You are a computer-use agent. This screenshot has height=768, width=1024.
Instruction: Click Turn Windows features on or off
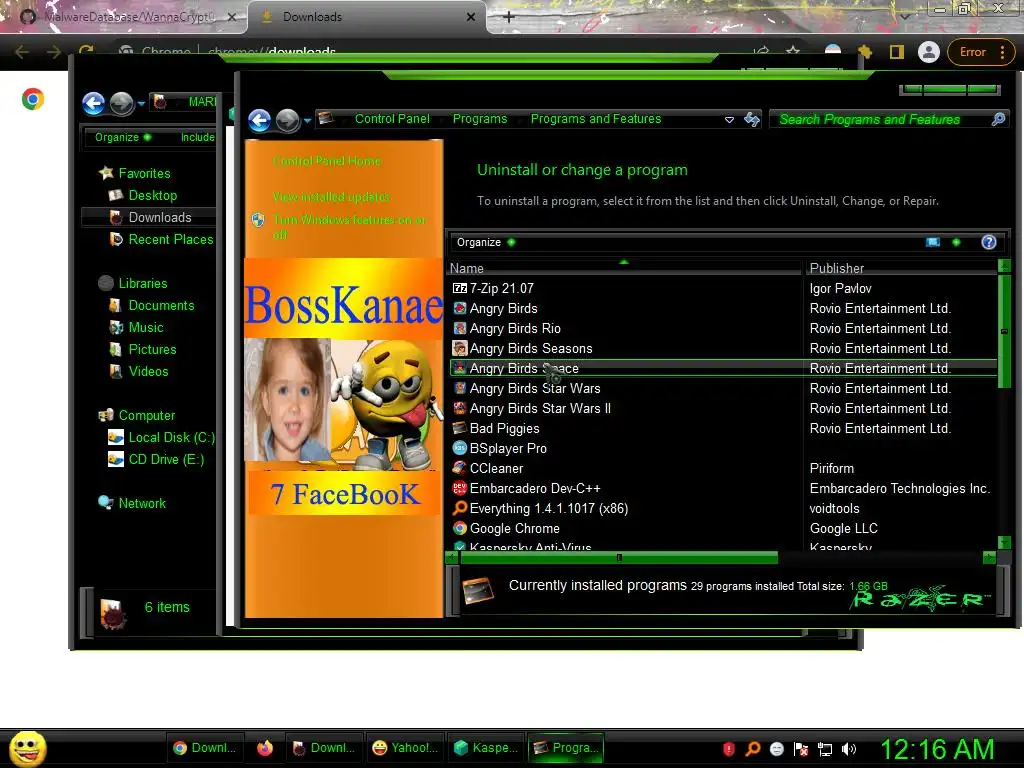[349, 227]
